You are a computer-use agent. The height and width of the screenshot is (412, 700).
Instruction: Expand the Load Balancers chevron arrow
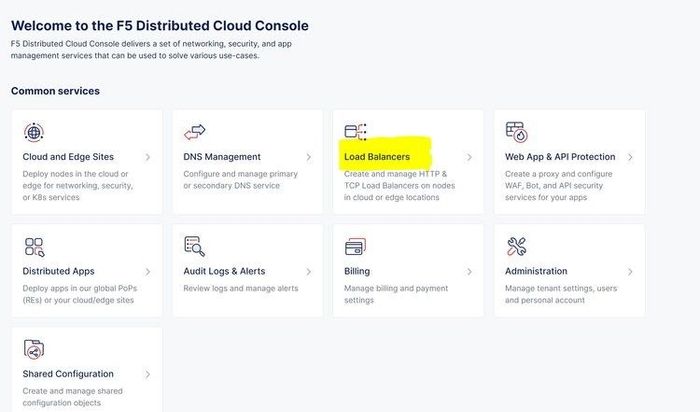pyautogui.click(x=470, y=157)
